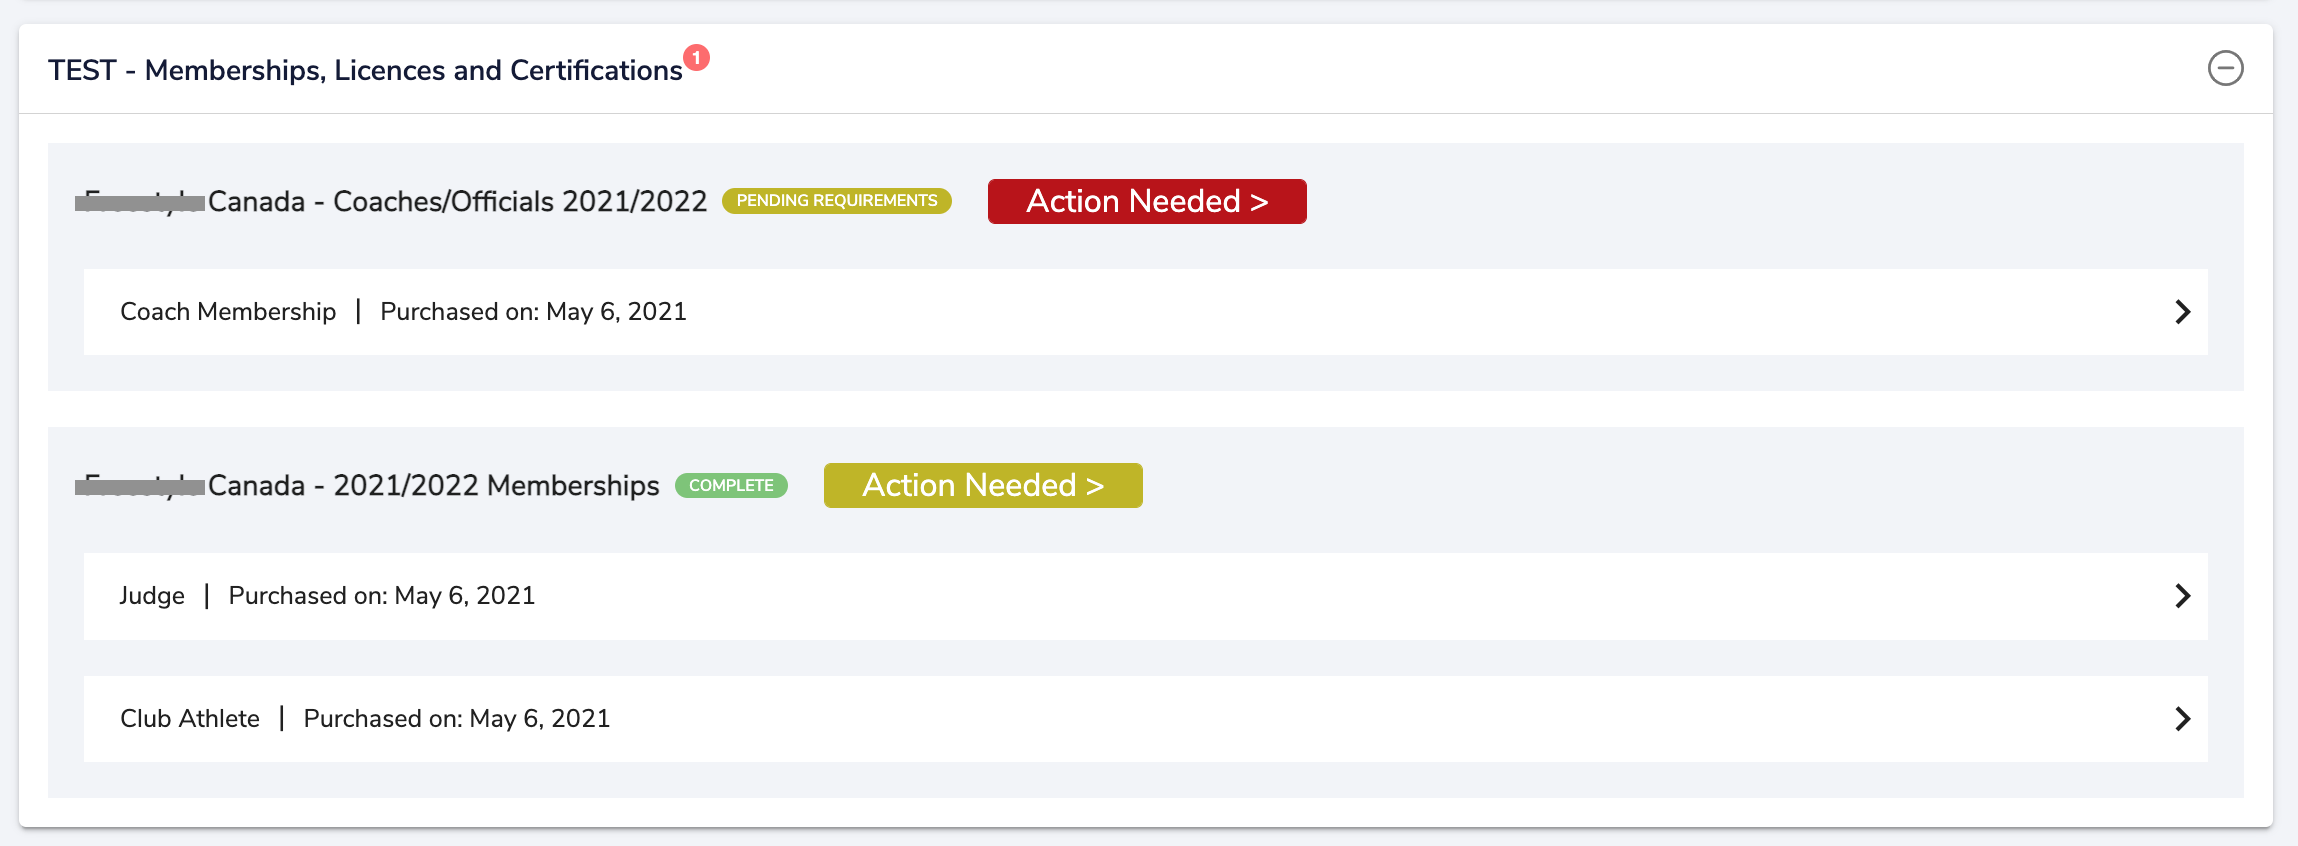Collapse the section using the minus circle icon
Image resolution: width=2298 pixels, height=846 pixels.
point(2225,69)
